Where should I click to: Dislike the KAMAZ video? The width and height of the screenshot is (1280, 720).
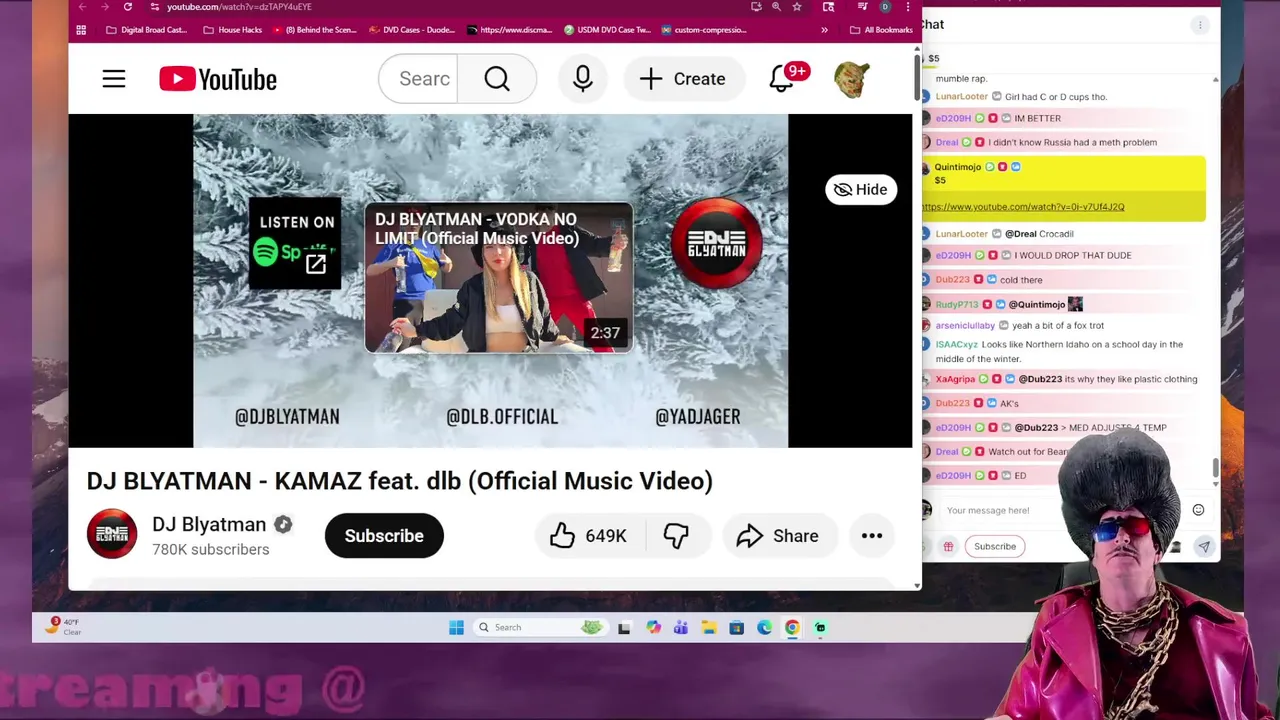[x=676, y=536]
